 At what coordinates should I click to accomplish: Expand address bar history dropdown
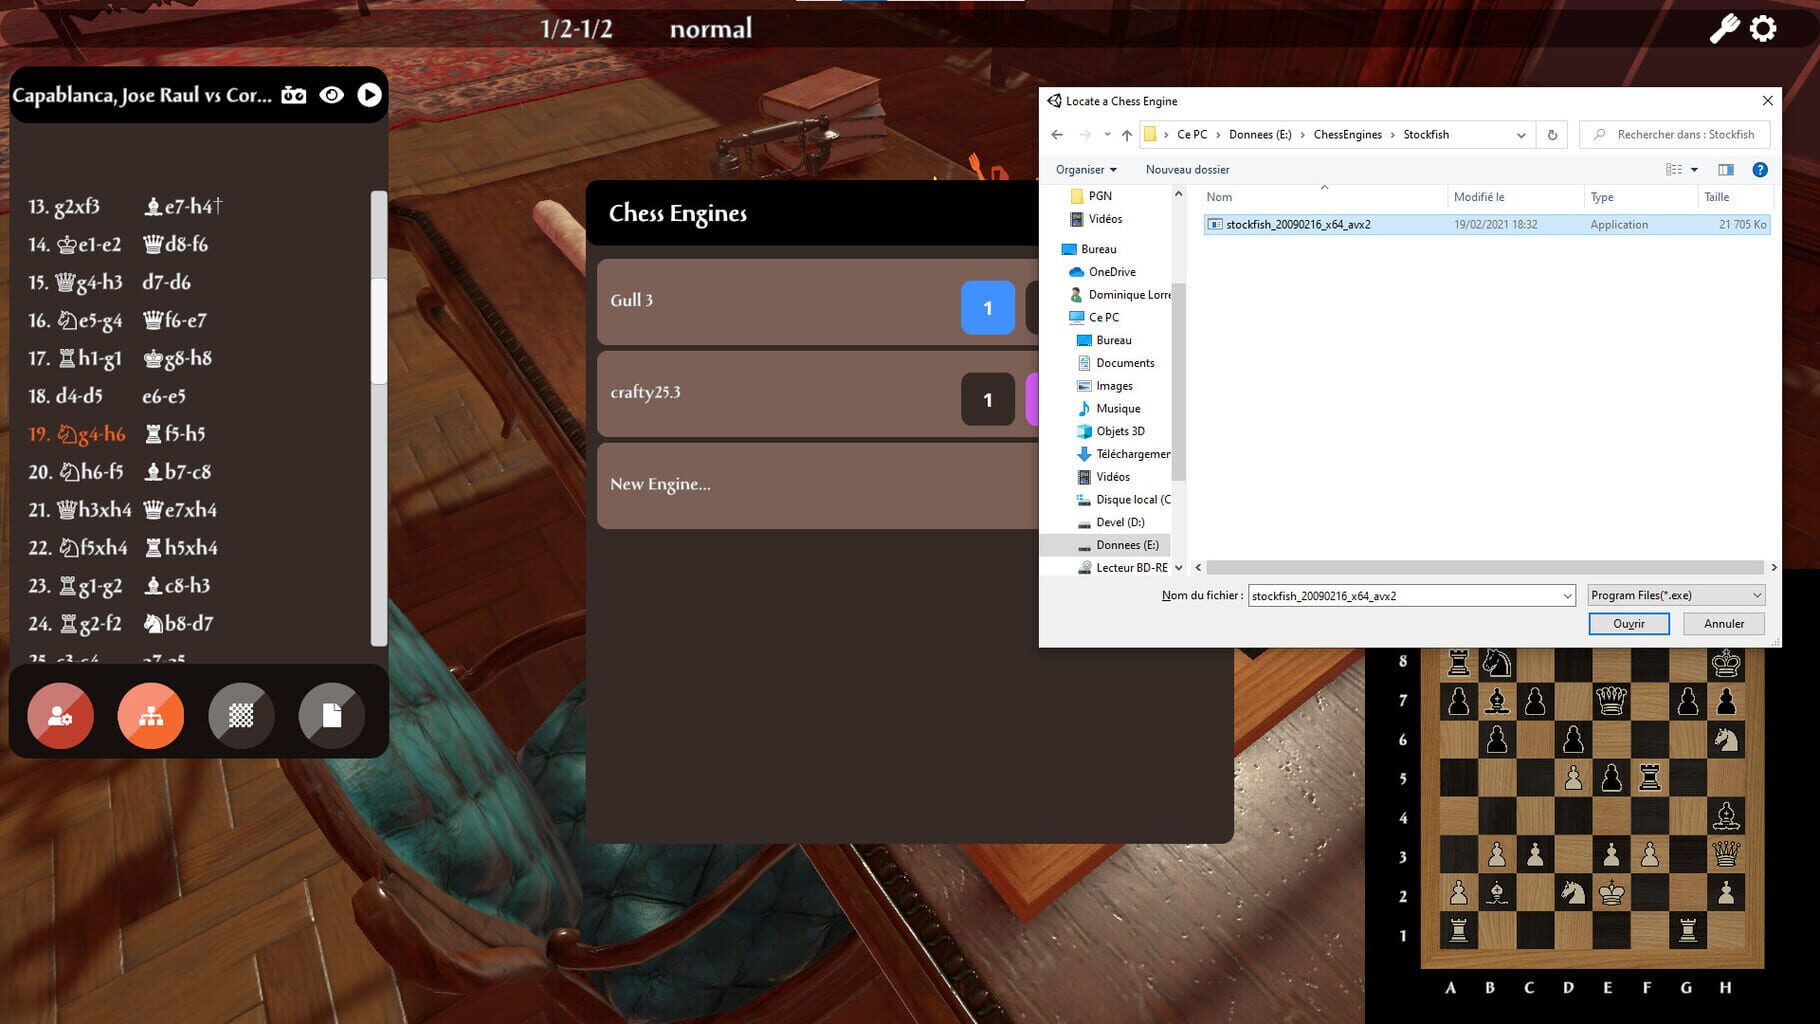(x=1521, y=135)
